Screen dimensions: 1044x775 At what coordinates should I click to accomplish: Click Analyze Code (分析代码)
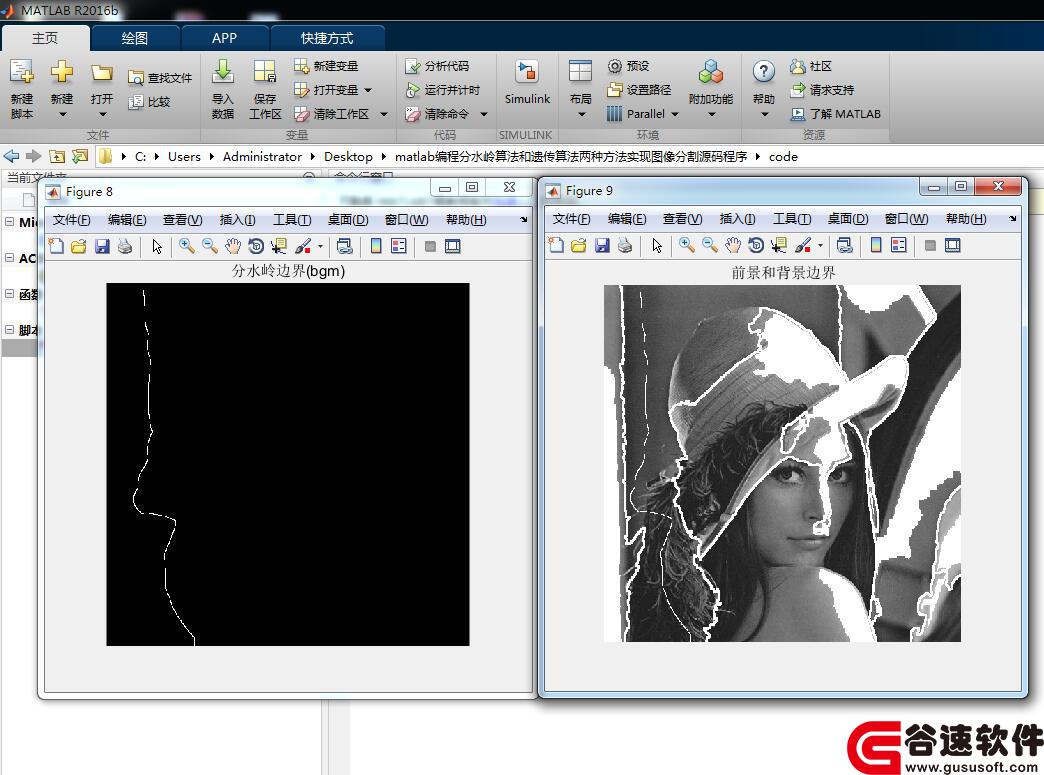coord(437,66)
